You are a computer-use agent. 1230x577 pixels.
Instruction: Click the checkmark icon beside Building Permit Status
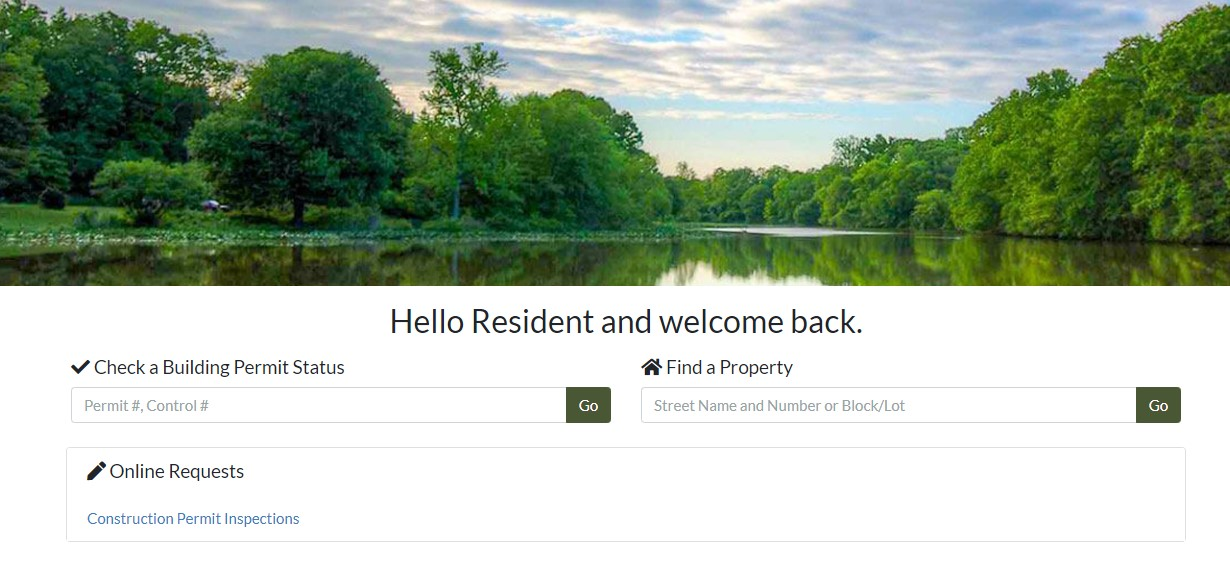click(80, 367)
